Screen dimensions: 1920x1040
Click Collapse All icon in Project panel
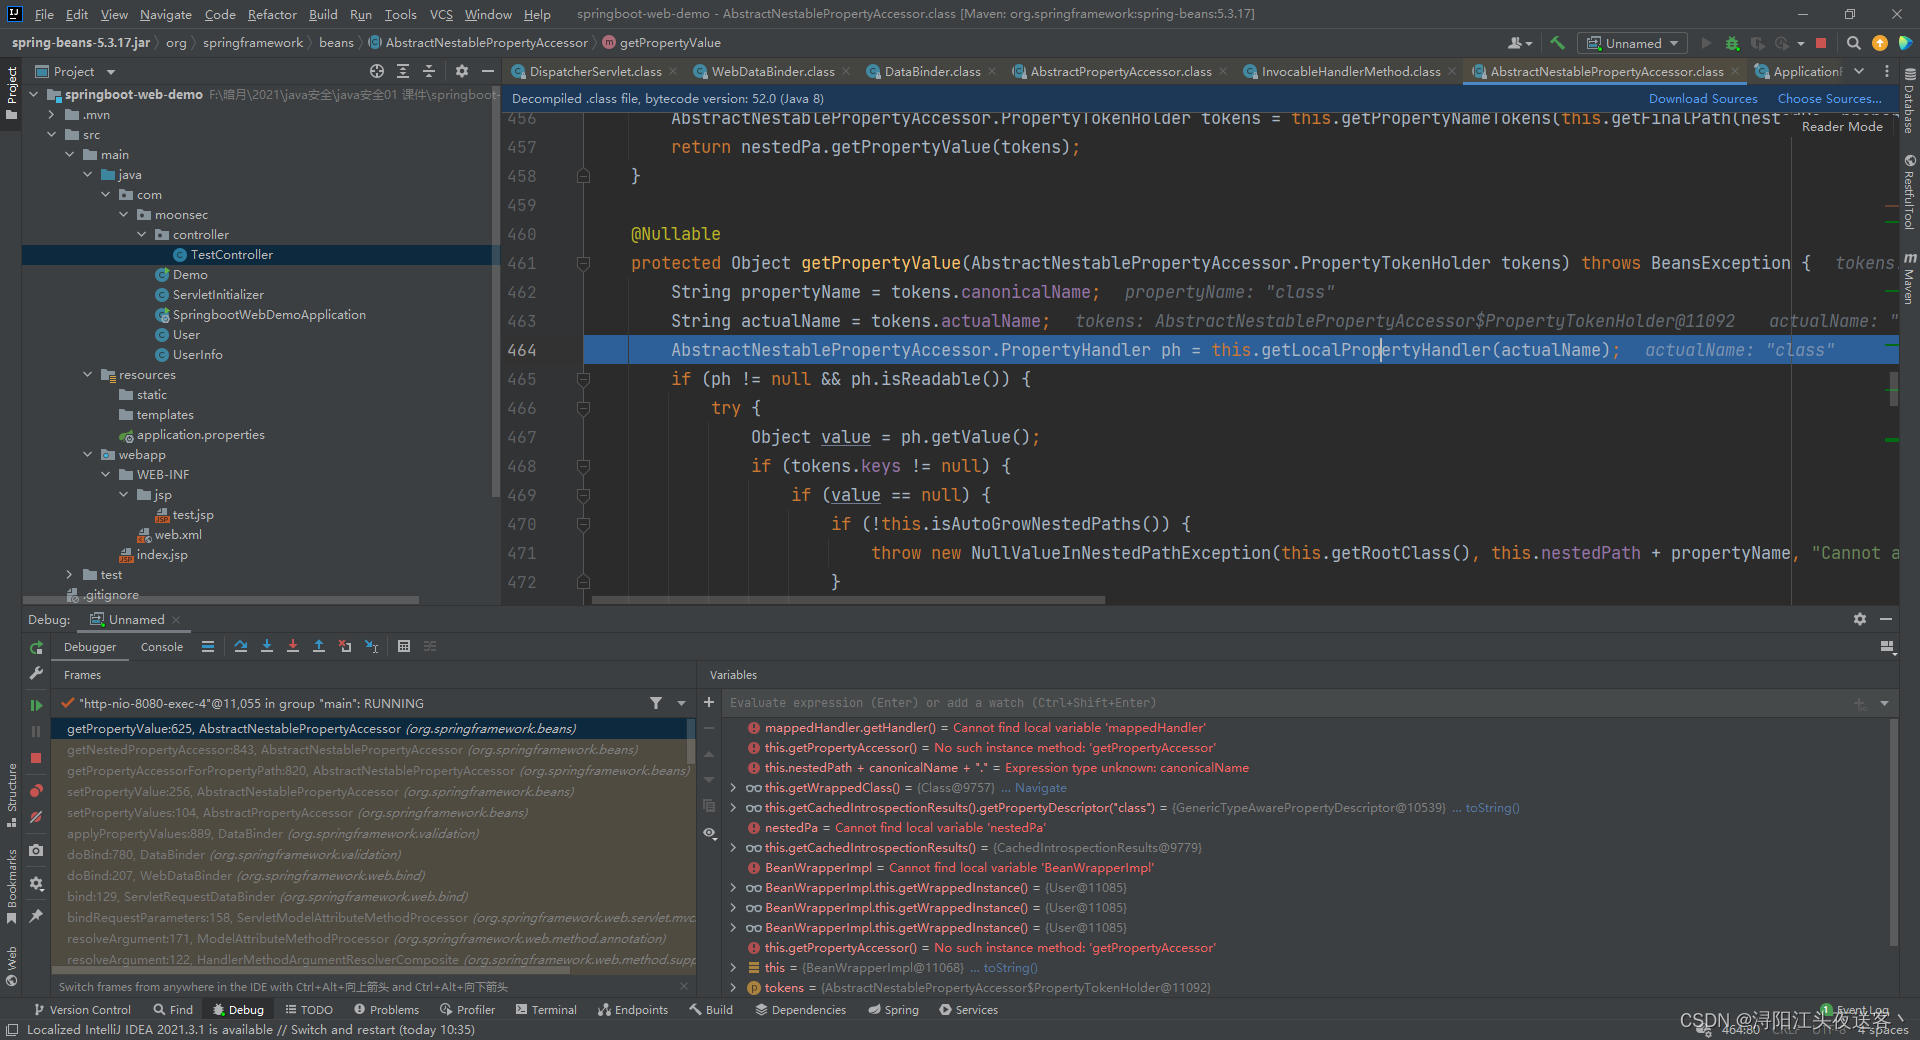click(429, 71)
